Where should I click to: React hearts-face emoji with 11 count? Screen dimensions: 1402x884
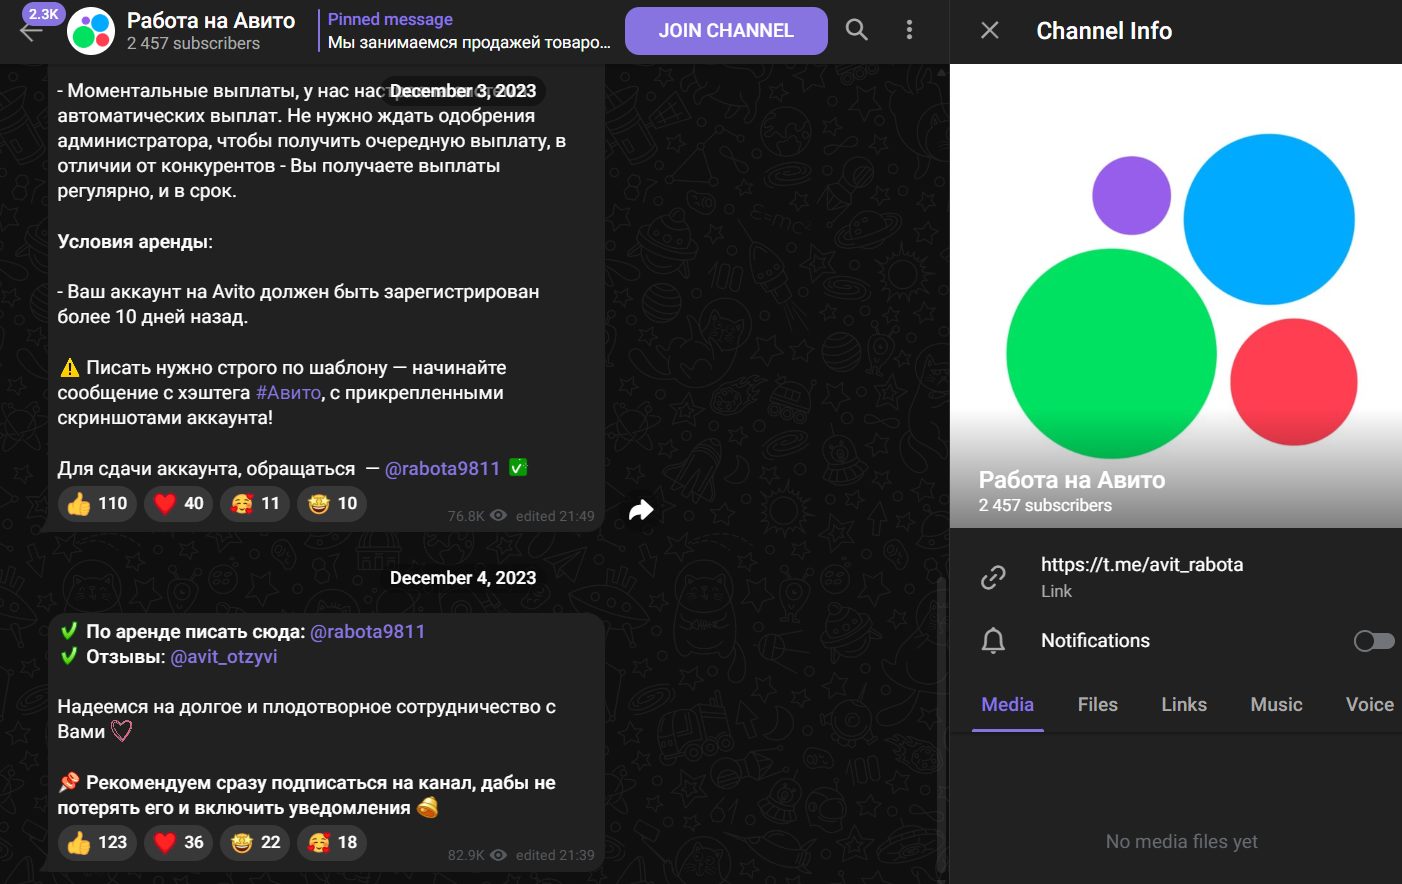pos(255,503)
